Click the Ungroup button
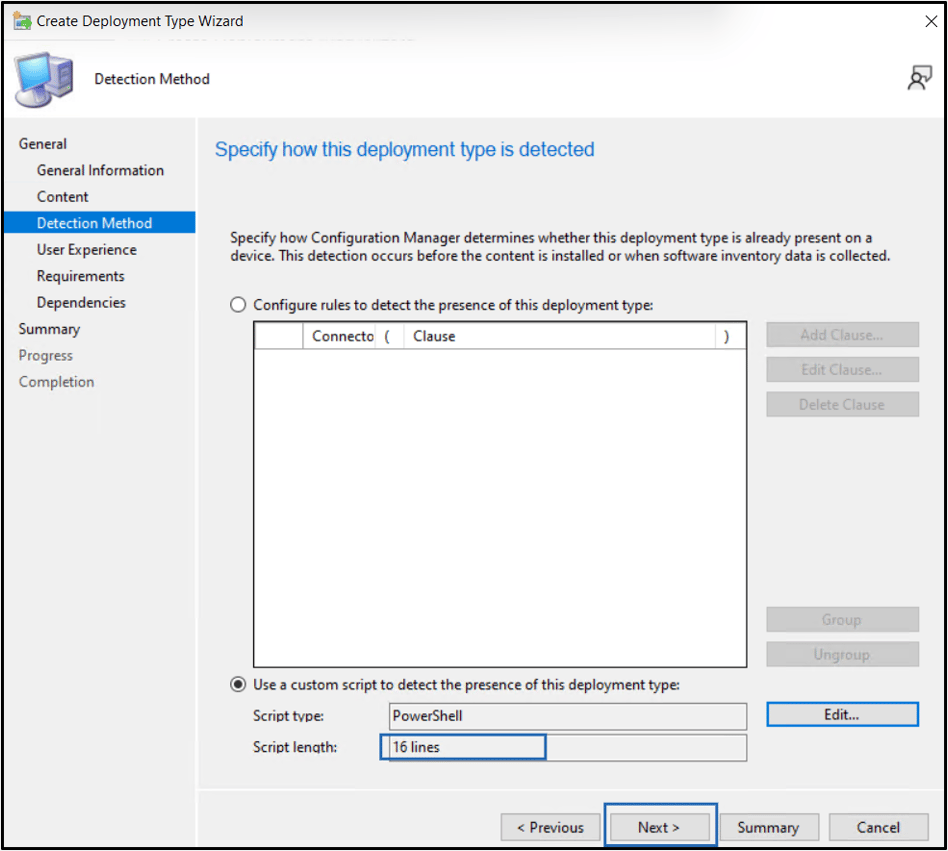 click(842, 655)
